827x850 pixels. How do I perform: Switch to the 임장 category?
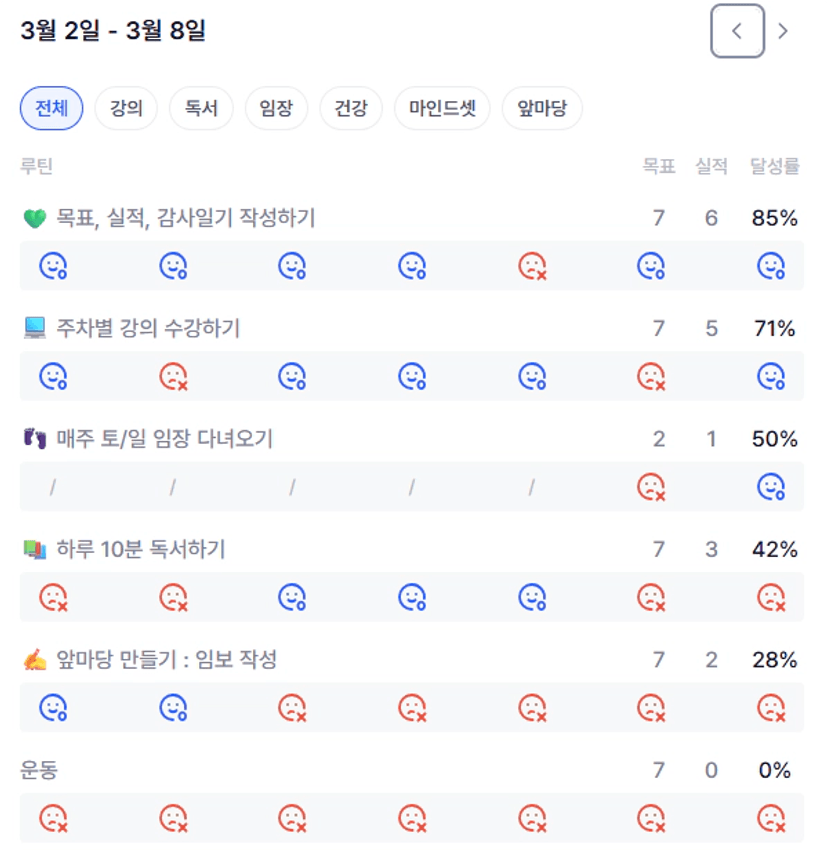point(276,109)
